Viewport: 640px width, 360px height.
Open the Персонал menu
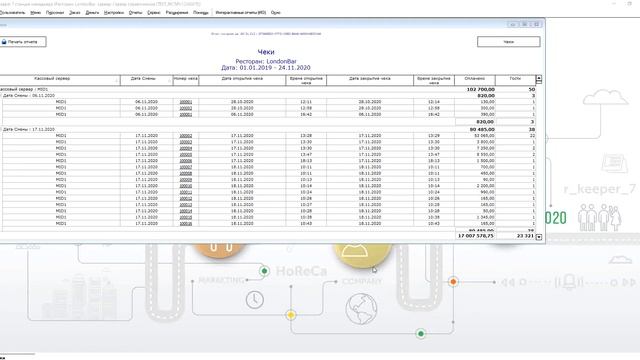[55, 13]
